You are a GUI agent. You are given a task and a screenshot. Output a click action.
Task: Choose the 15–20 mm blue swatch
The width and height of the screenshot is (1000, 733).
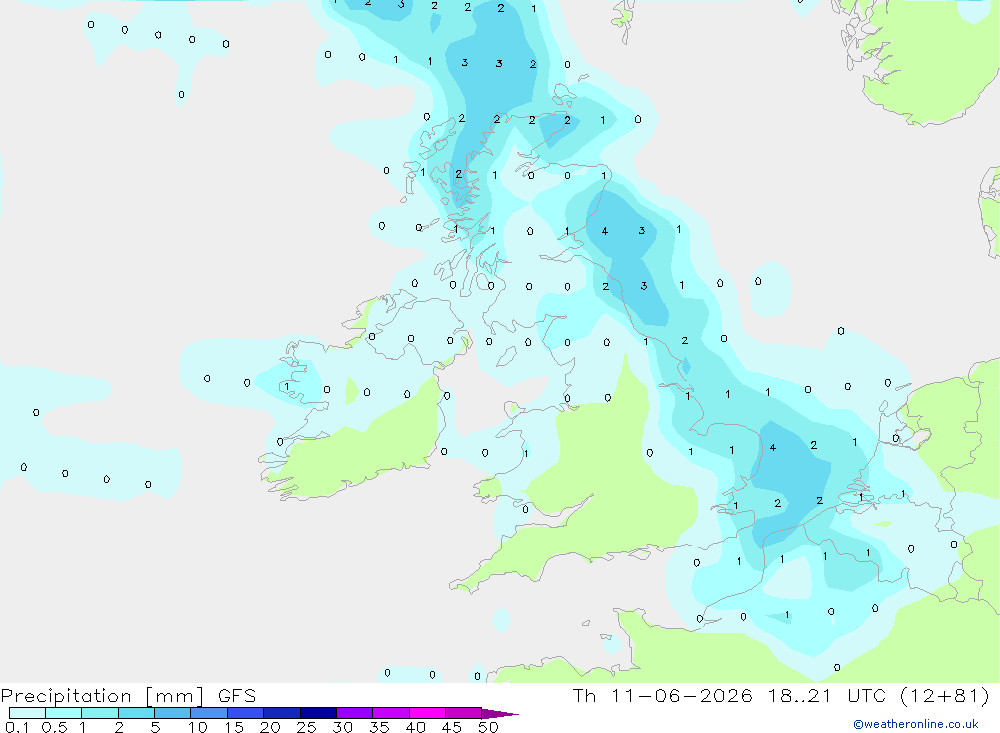point(246,713)
